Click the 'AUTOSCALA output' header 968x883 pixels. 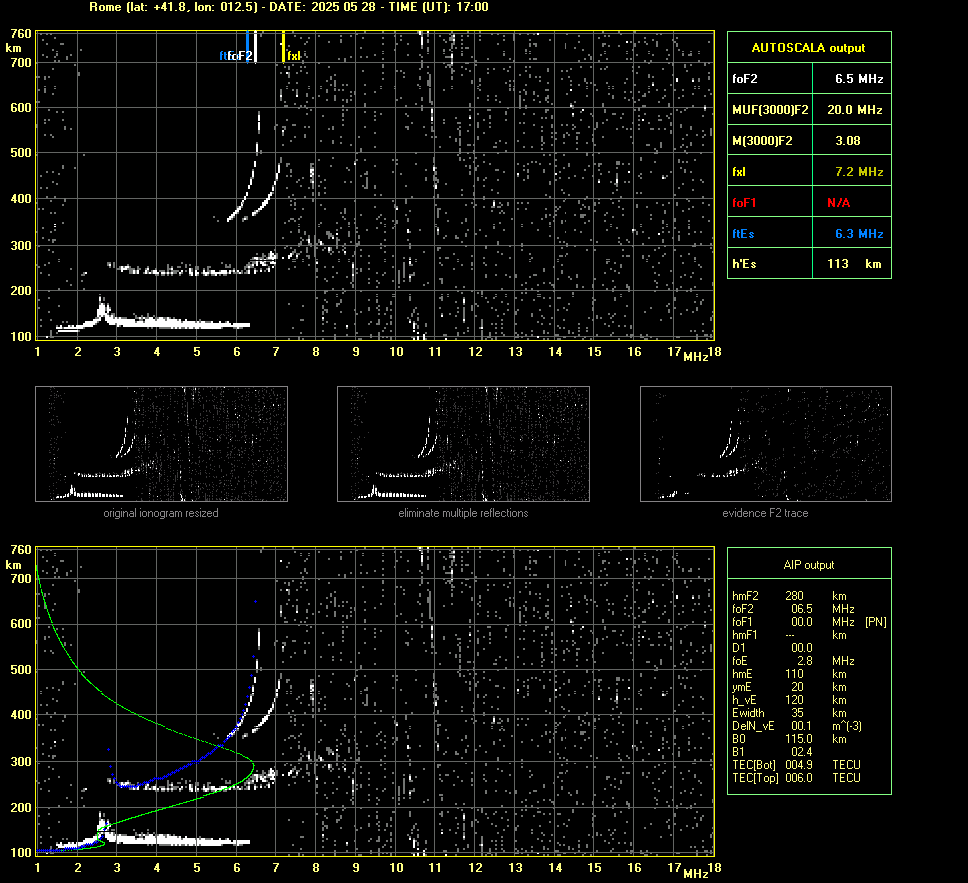click(x=809, y=48)
